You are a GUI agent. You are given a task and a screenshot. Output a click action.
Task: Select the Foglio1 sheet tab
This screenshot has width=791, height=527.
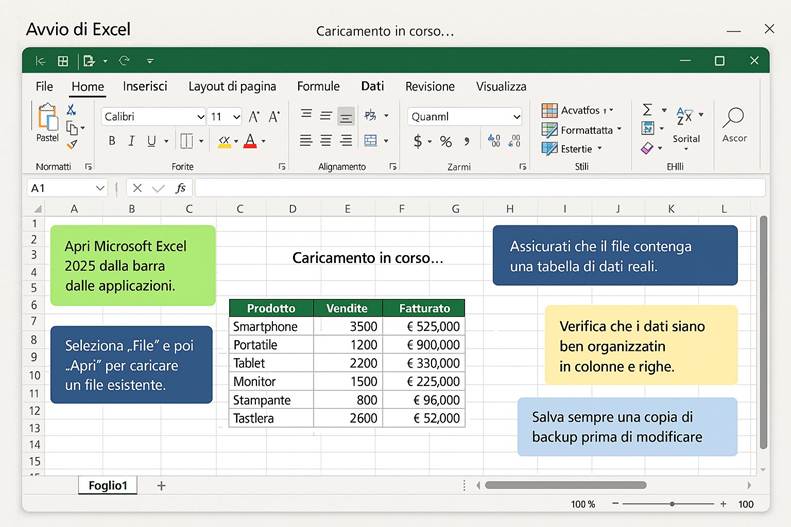pyautogui.click(x=108, y=486)
